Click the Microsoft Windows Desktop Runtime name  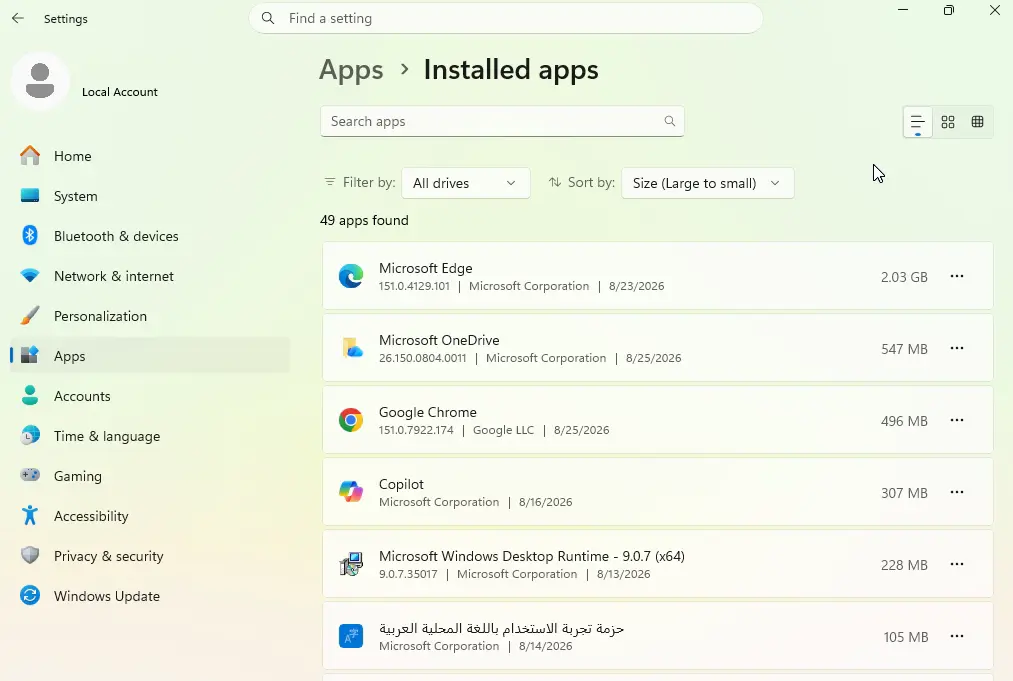pyautogui.click(x=532, y=556)
